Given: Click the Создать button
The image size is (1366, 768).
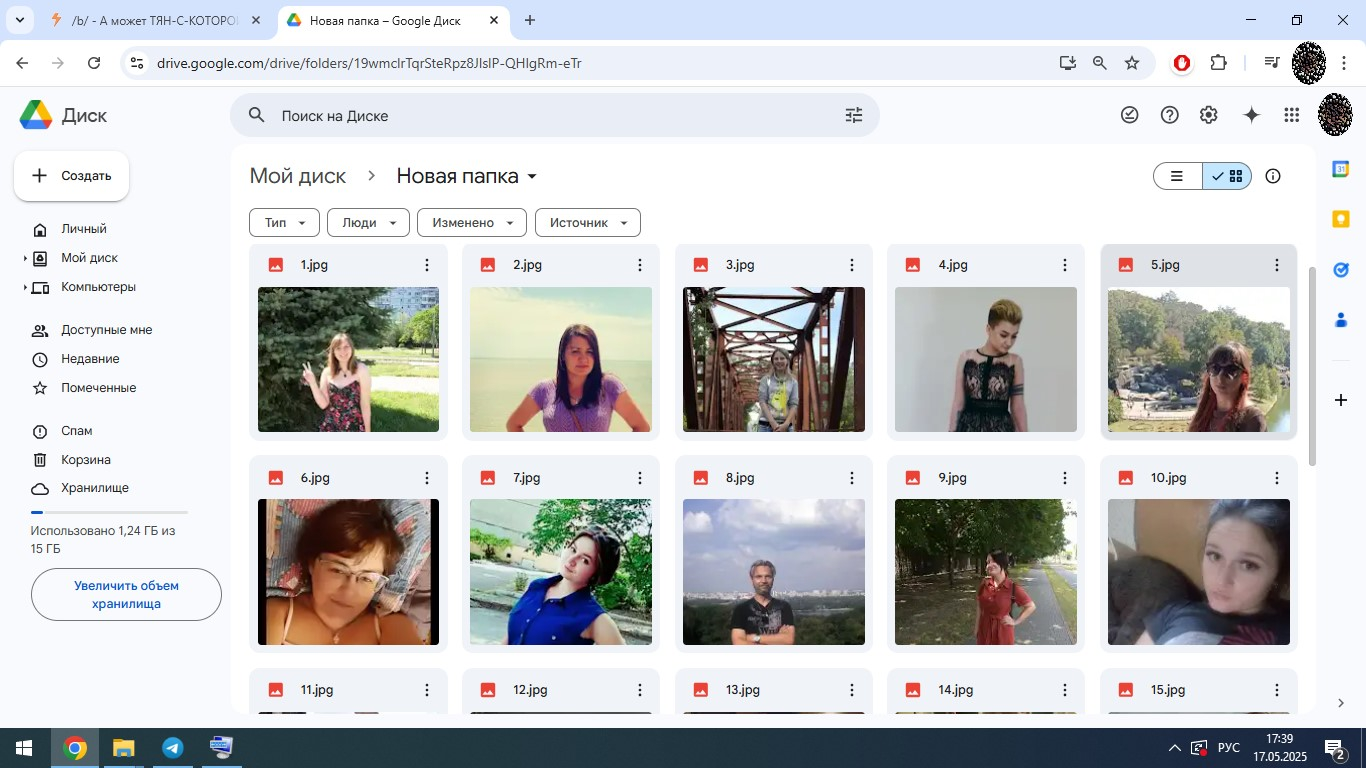Looking at the screenshot, I should (x=71, y=176).
